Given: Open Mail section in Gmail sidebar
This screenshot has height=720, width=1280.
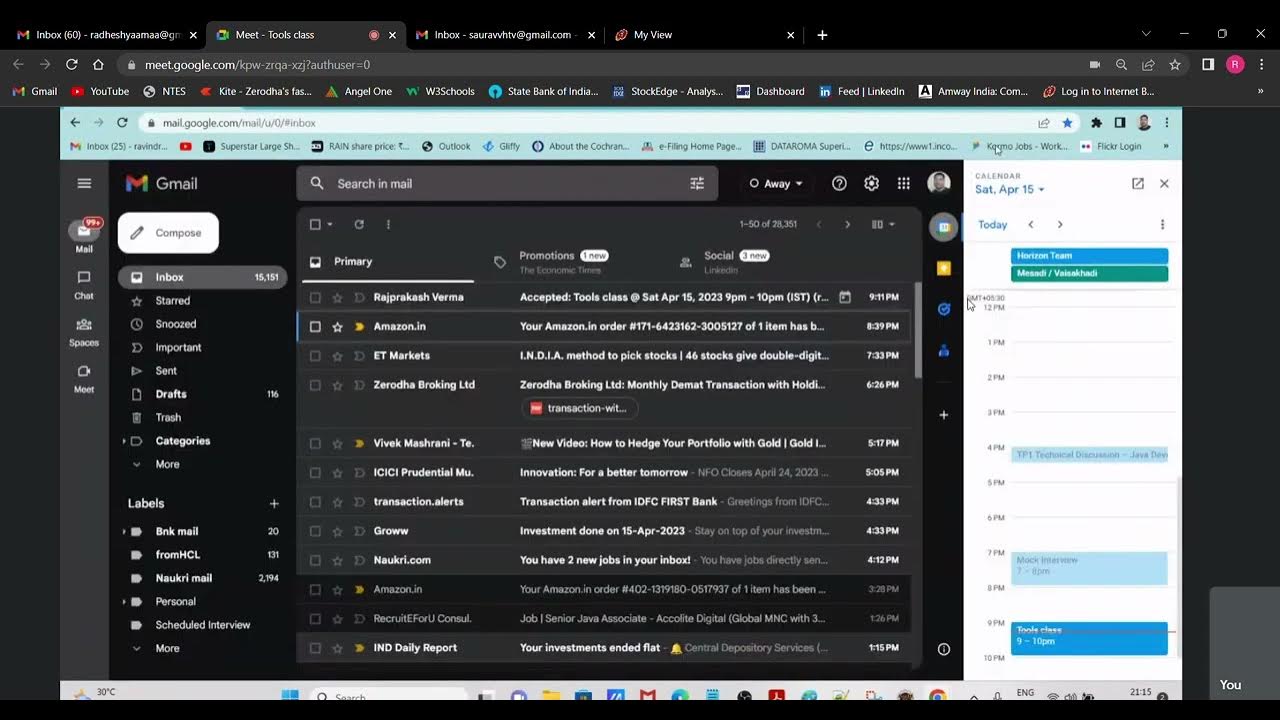Looking at the screenshot, I should [x=84, y=236].
